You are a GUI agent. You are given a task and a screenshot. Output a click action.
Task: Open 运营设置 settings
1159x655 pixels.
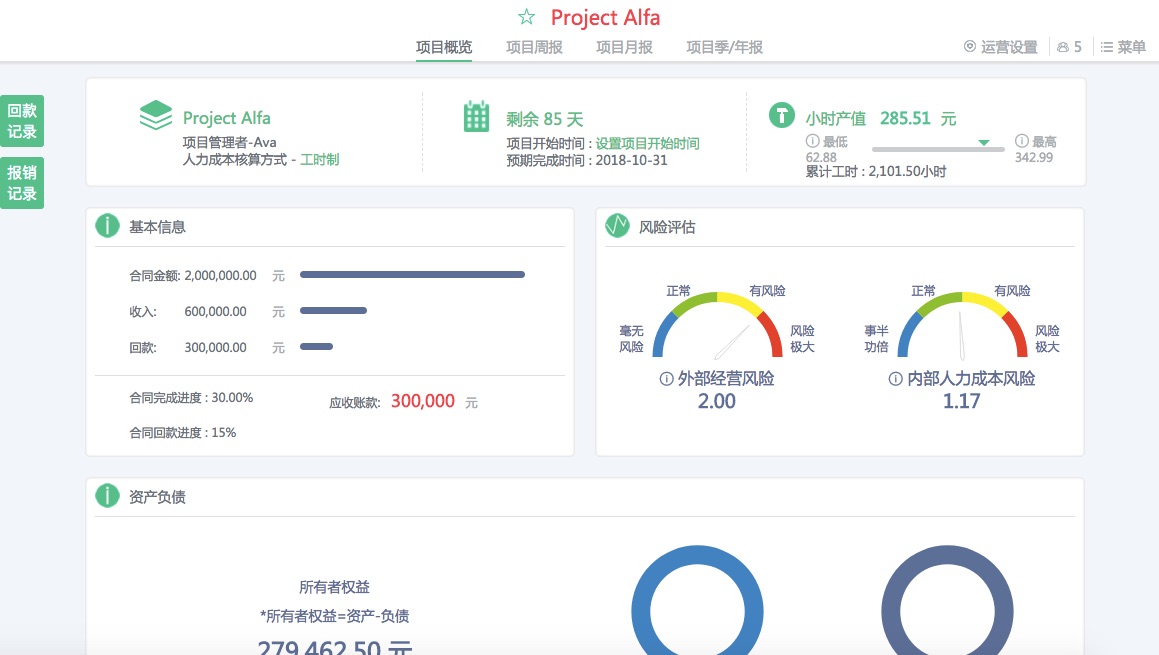1000,47
